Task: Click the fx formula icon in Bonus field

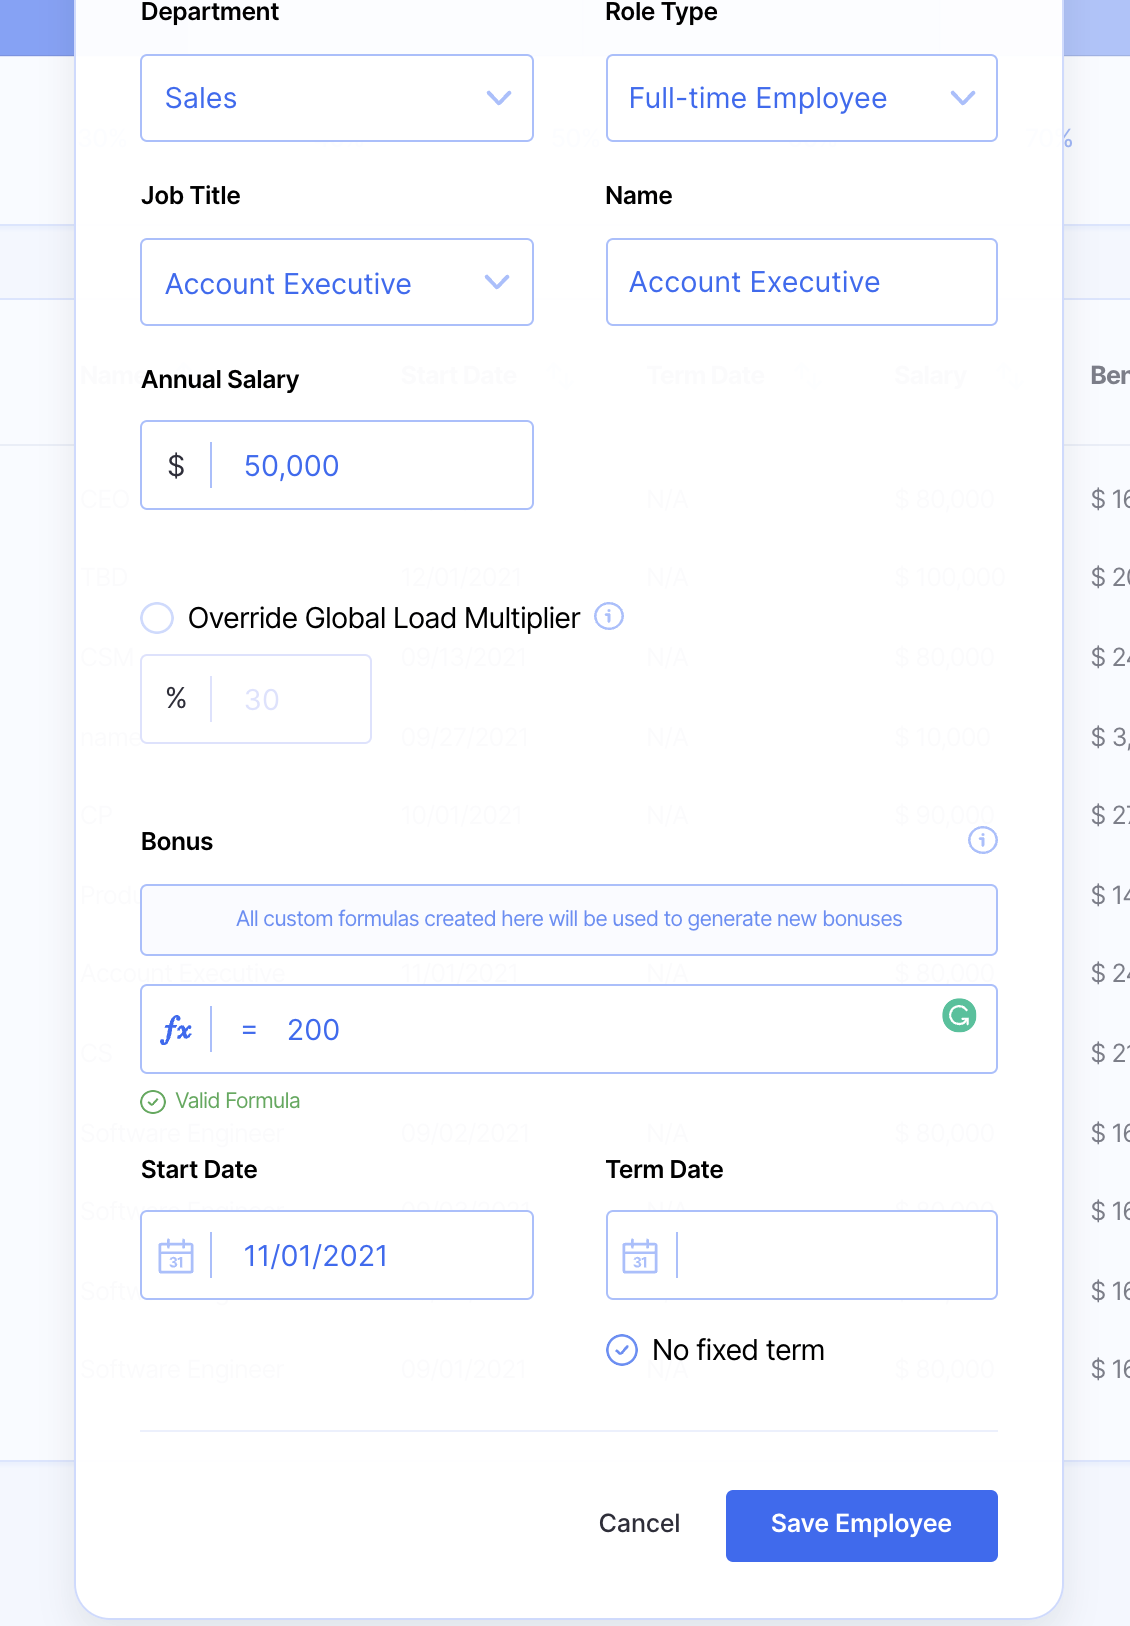Action: click(176, 1029)
